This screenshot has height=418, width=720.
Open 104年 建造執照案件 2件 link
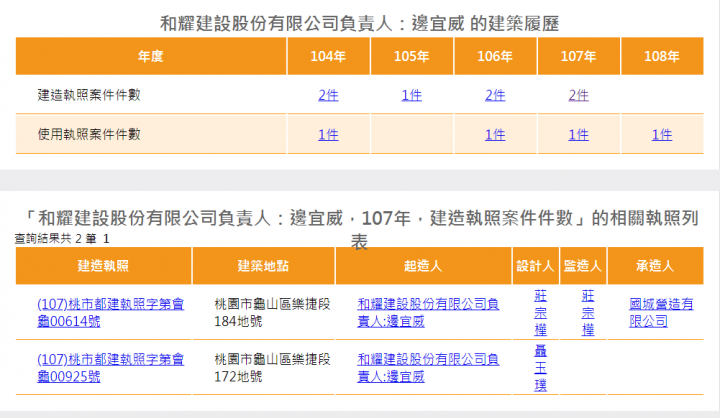pos(328,95)
